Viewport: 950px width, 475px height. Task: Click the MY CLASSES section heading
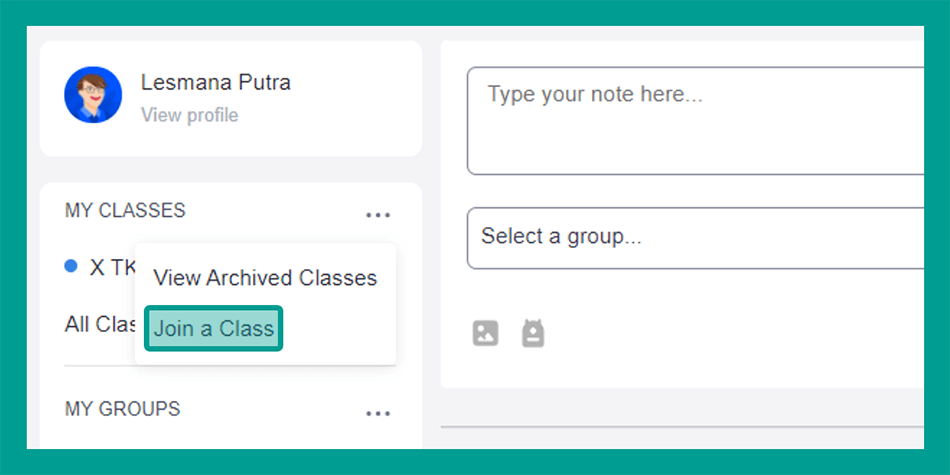point(125,210)
